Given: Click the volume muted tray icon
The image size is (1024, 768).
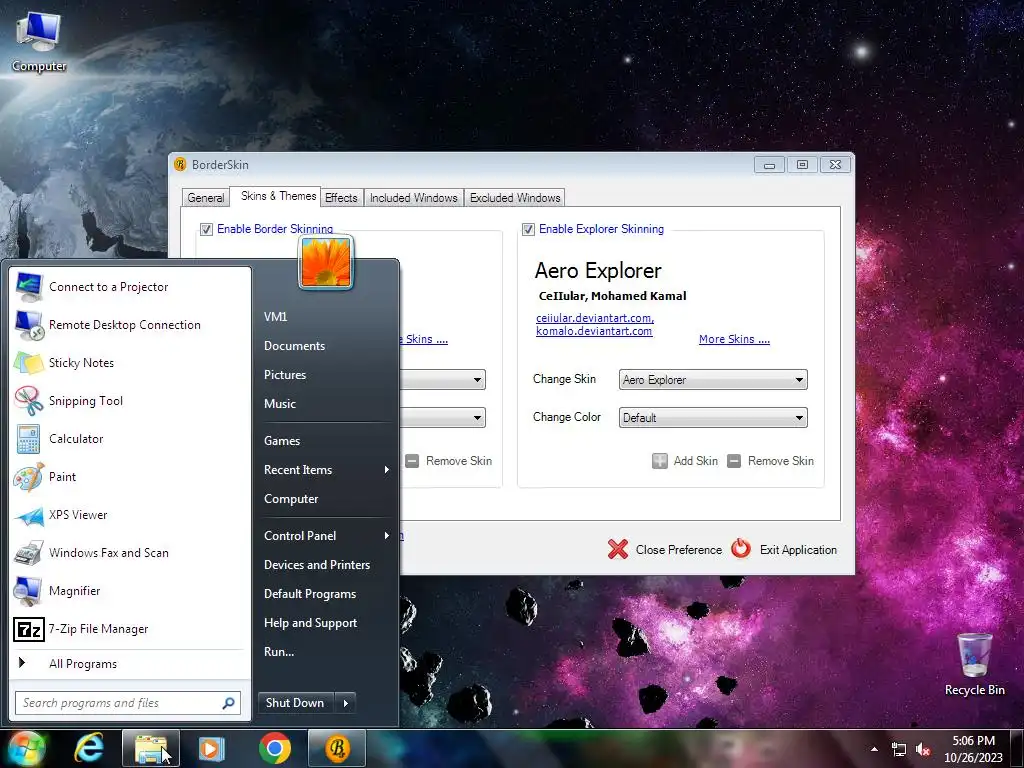Looking at the screenshot, I should tap(923, 750).
